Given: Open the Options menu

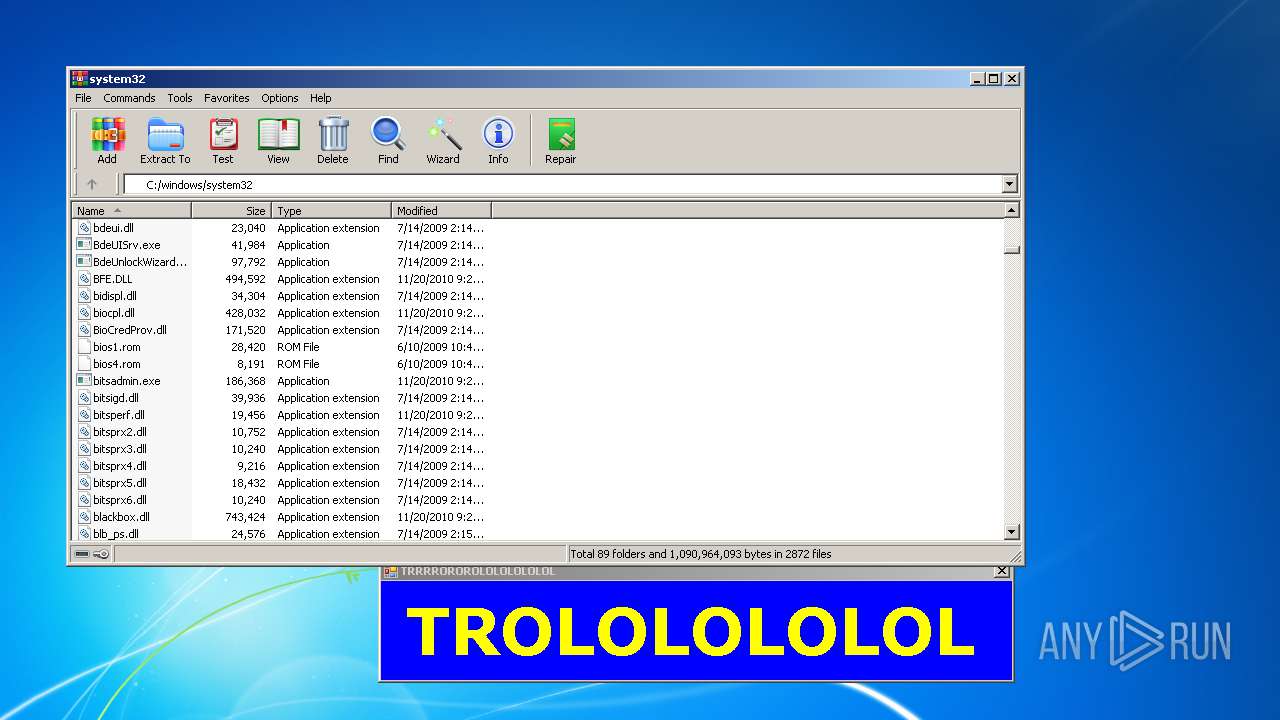Looking at the screenshot, I should click(280, 98).
